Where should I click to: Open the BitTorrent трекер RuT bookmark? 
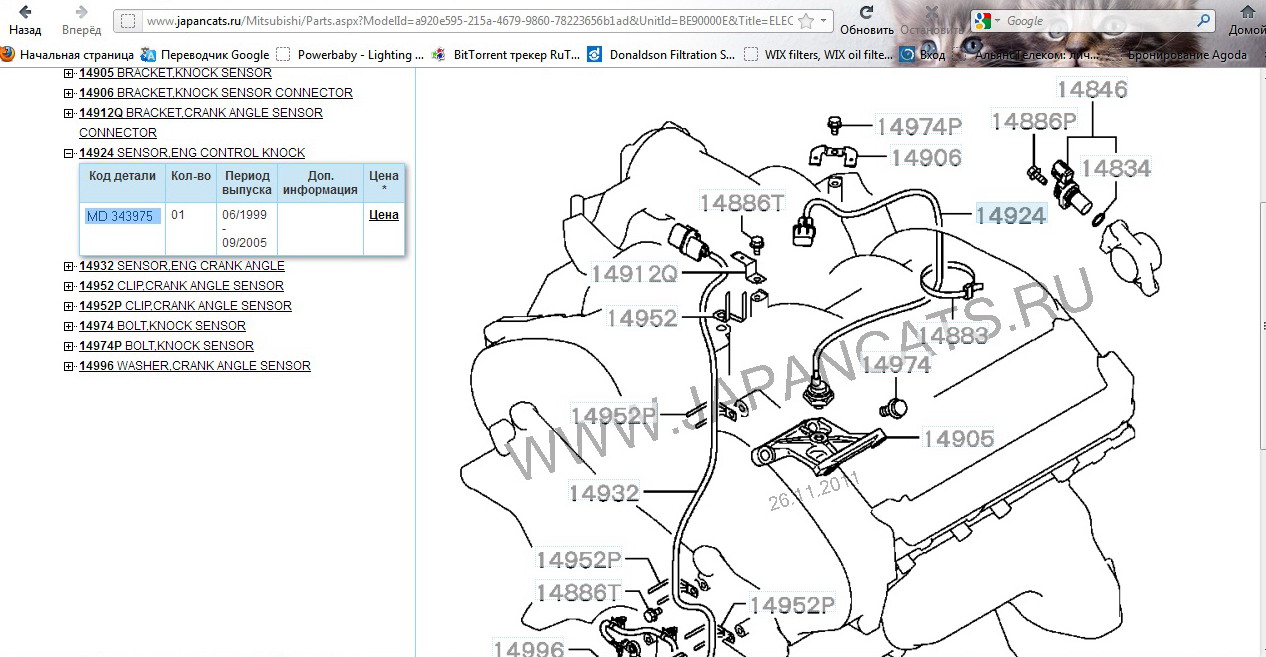click(x=506, y=55)
